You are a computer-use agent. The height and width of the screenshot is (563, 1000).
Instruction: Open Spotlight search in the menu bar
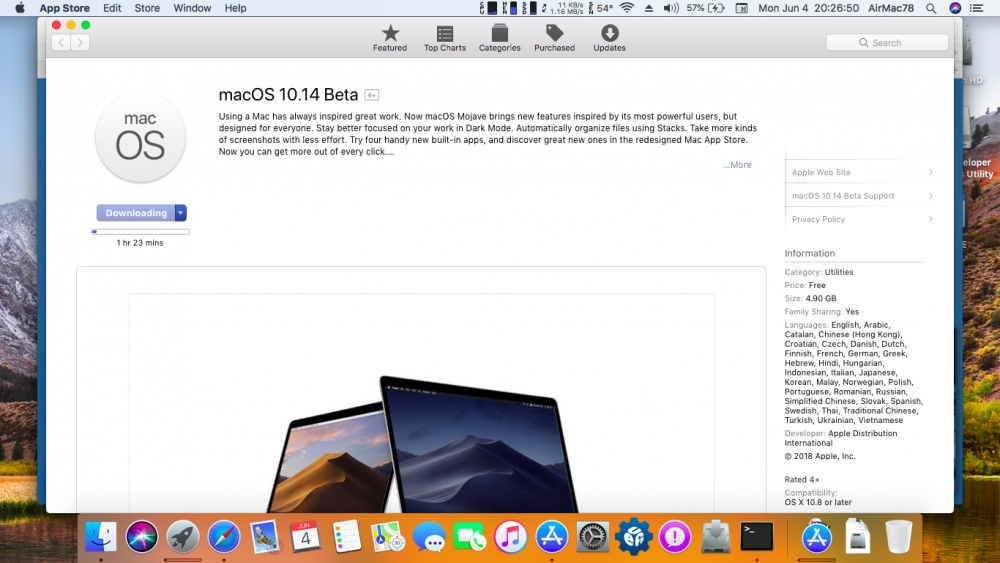[931, 8]
